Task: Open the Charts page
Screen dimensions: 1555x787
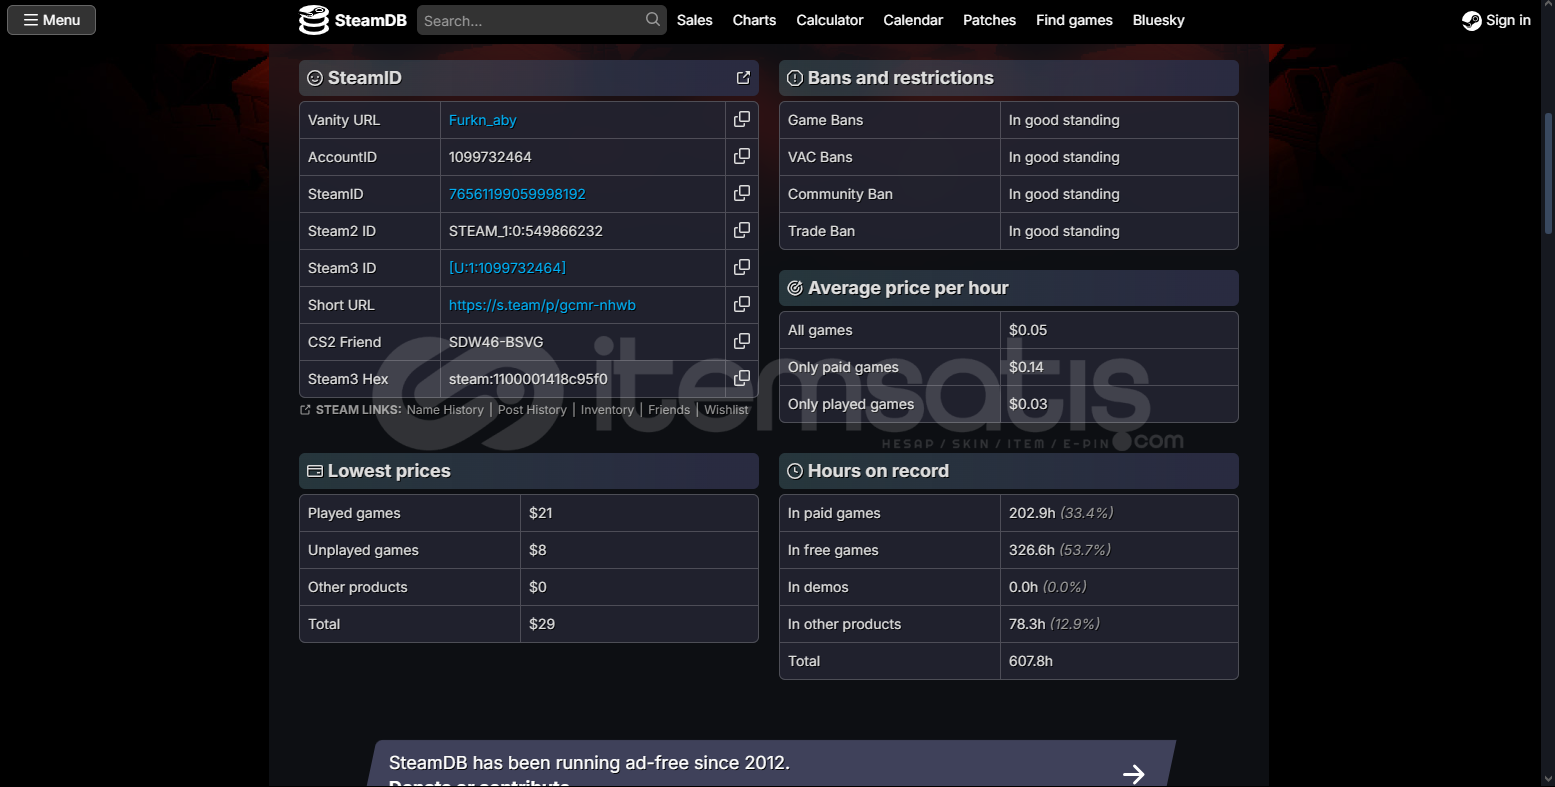Action: tap(754, 20)
